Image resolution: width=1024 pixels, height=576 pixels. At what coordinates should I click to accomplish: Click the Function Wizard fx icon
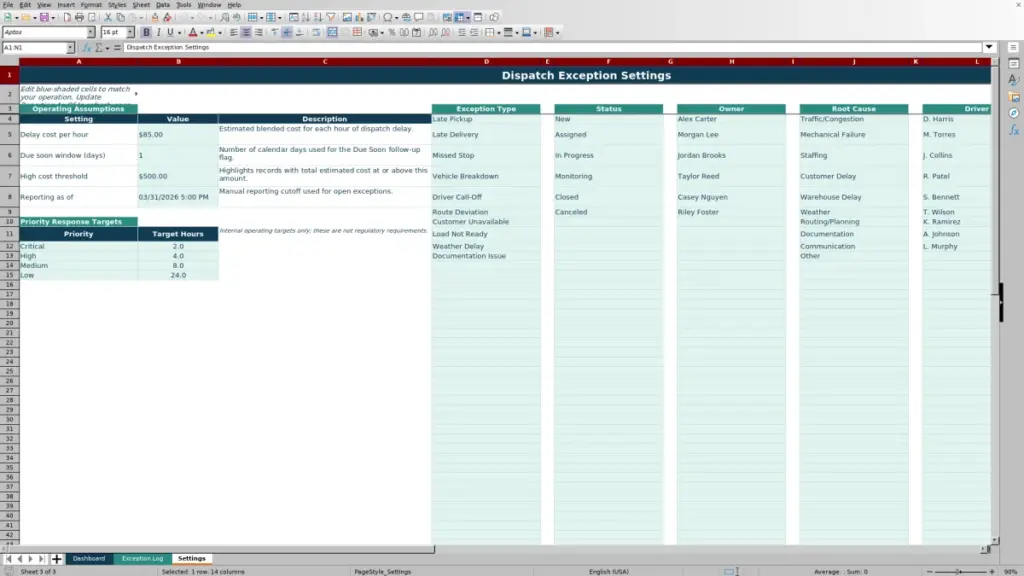click(x=87, y=48)
